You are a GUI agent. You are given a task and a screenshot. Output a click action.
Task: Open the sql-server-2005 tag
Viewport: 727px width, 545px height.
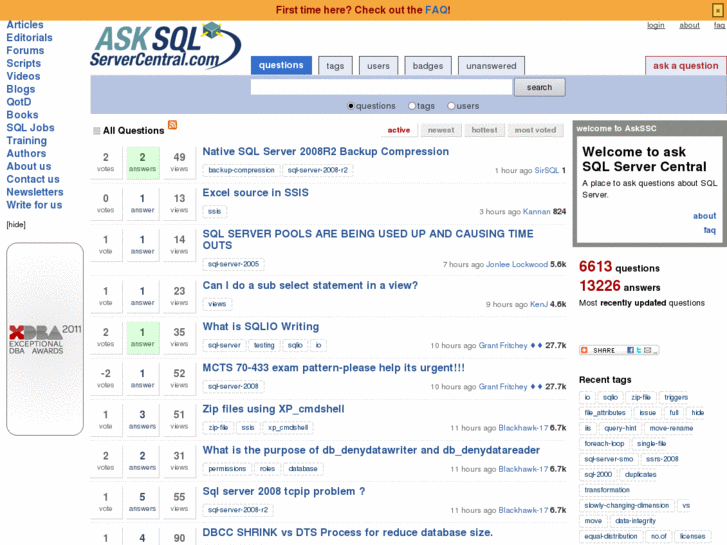(234, 264)
